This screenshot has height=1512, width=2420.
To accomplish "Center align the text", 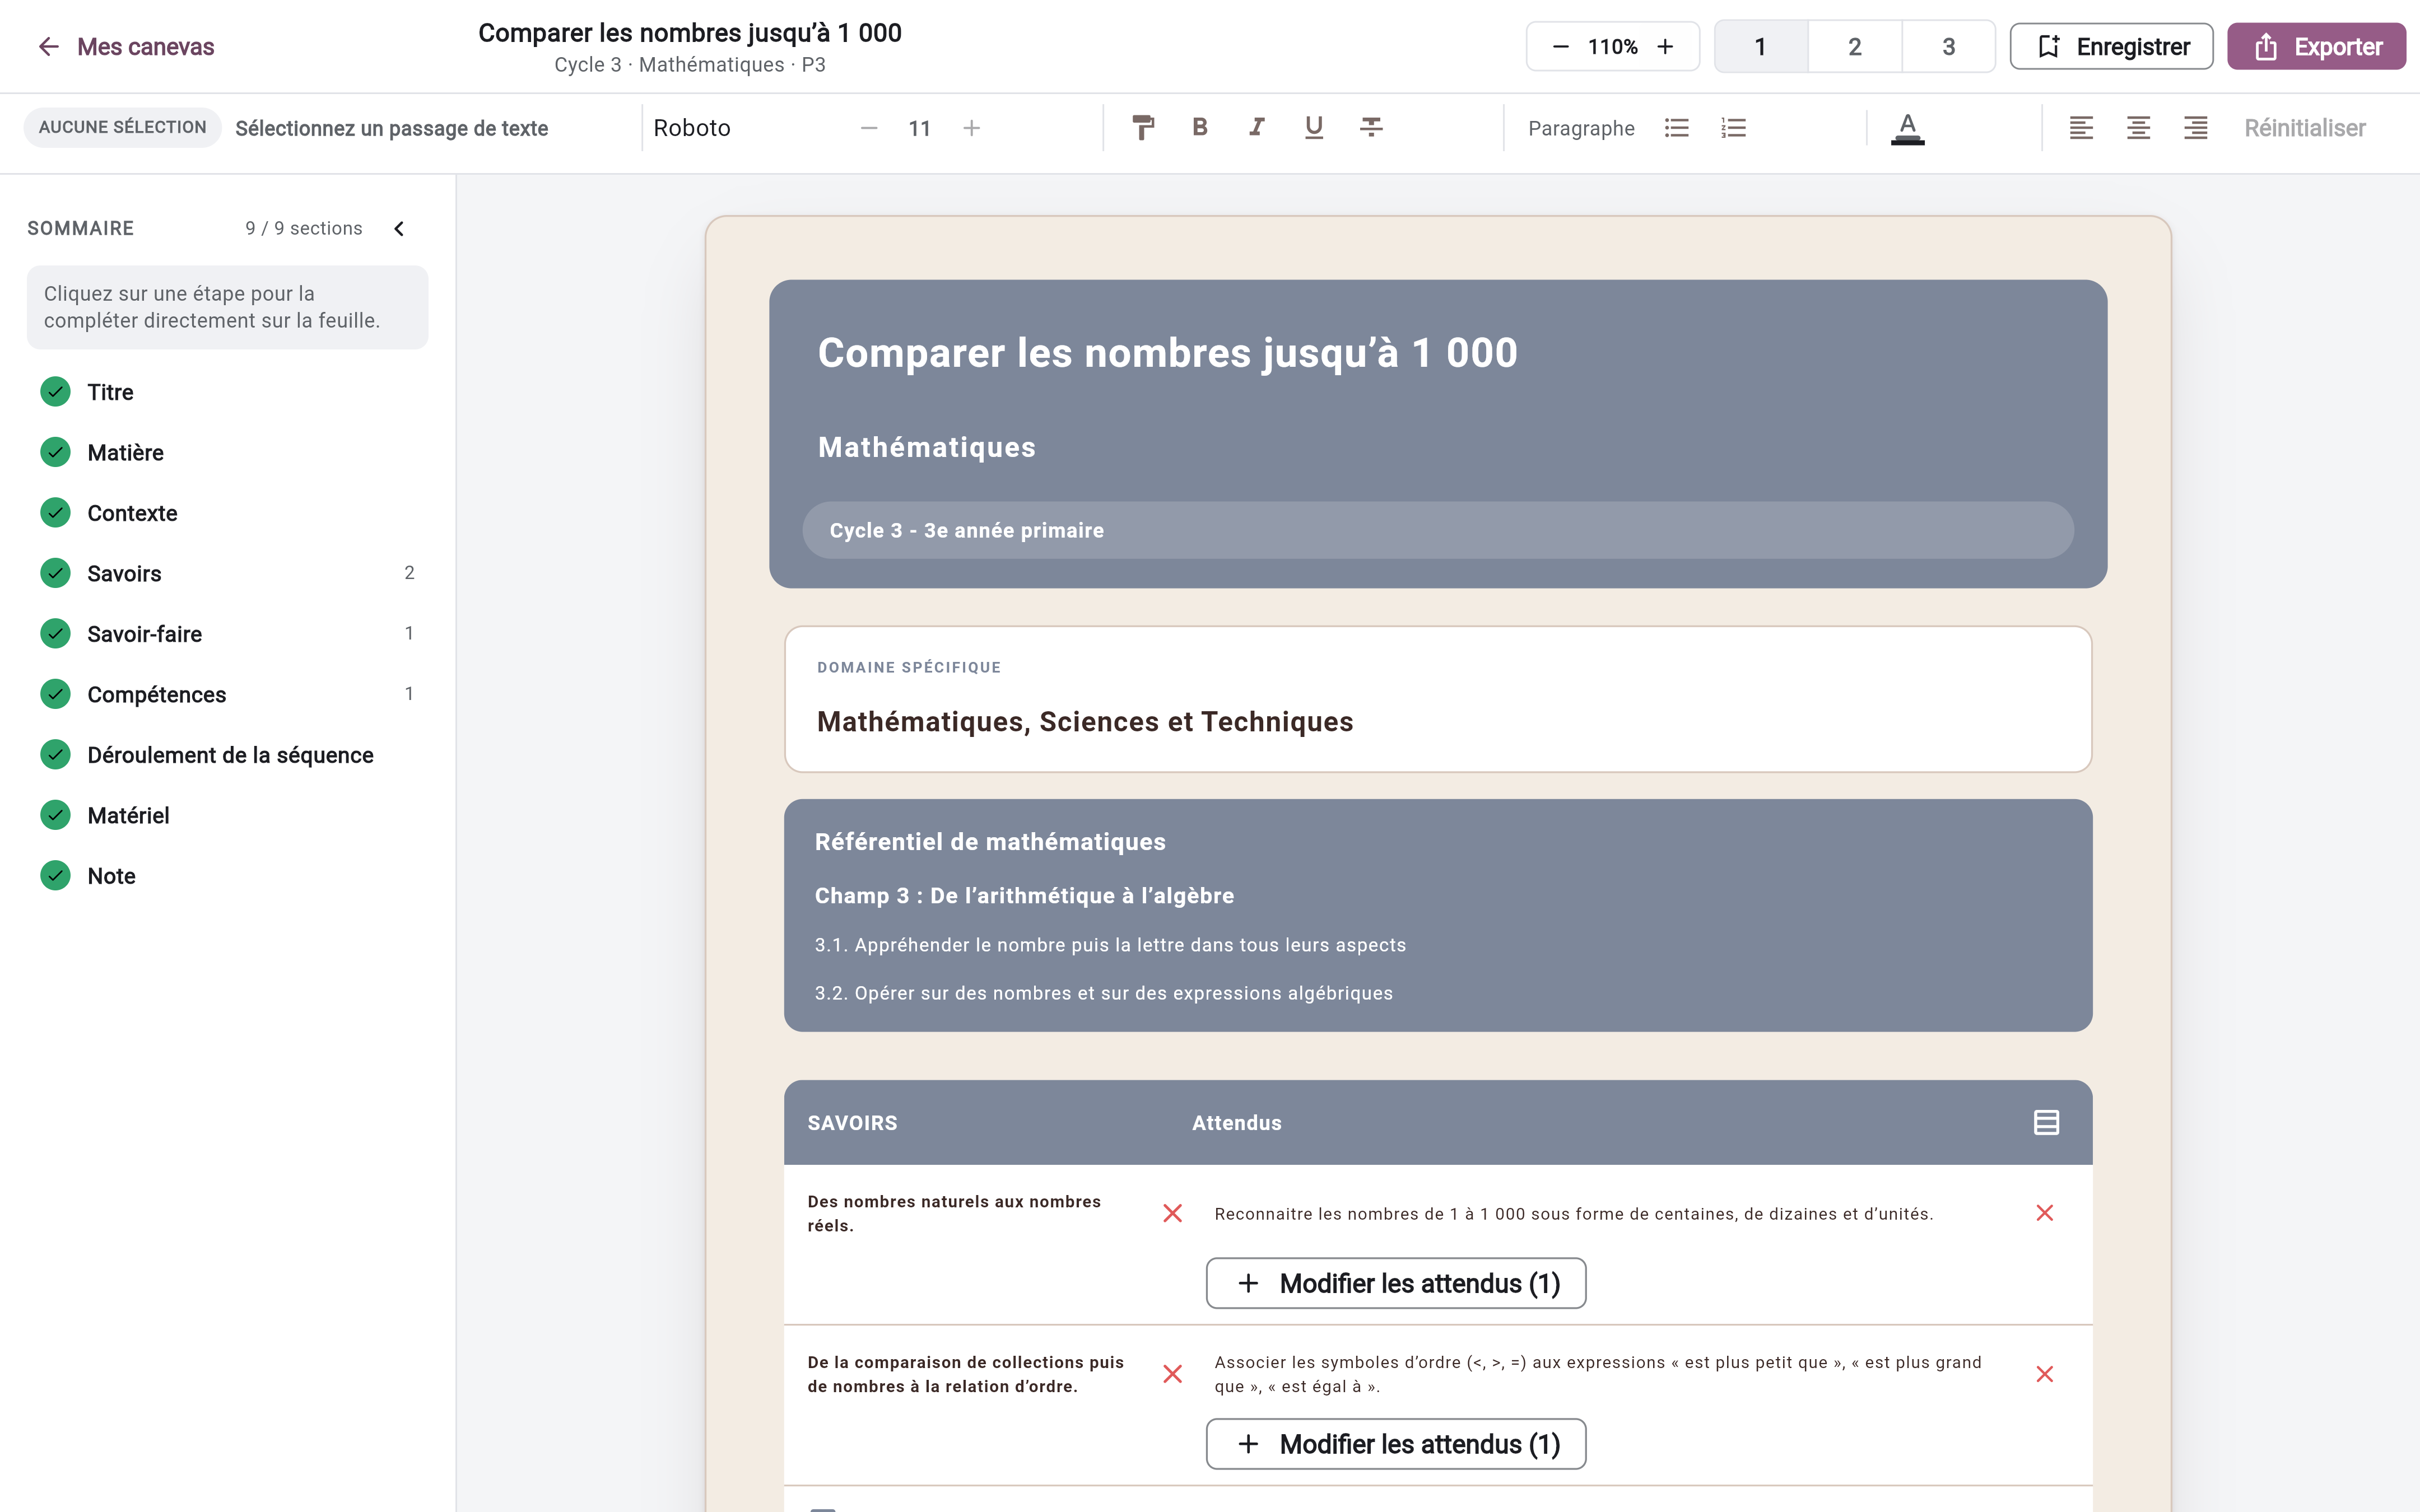I will coord(2138,128).
